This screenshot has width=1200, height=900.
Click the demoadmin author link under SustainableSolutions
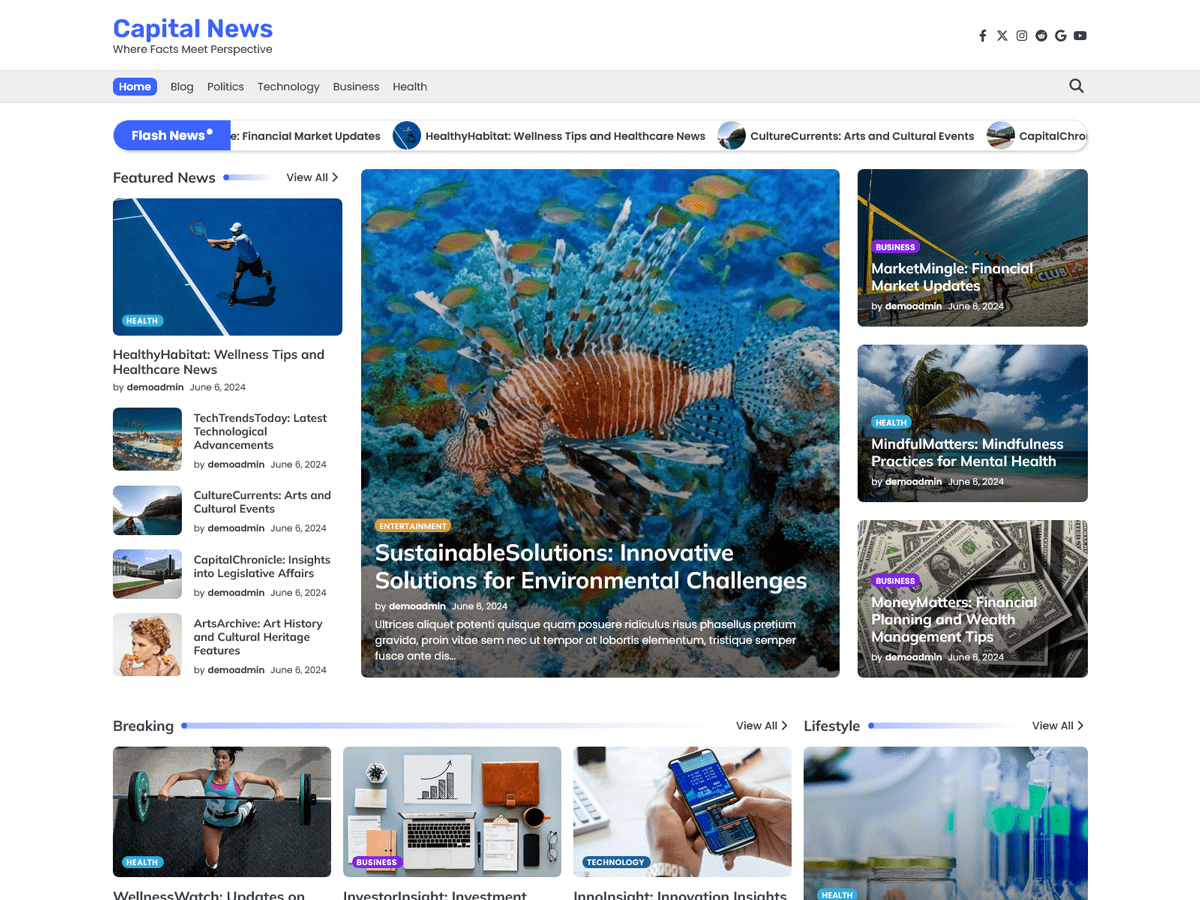pyautogui.click(x=417, y=606)
